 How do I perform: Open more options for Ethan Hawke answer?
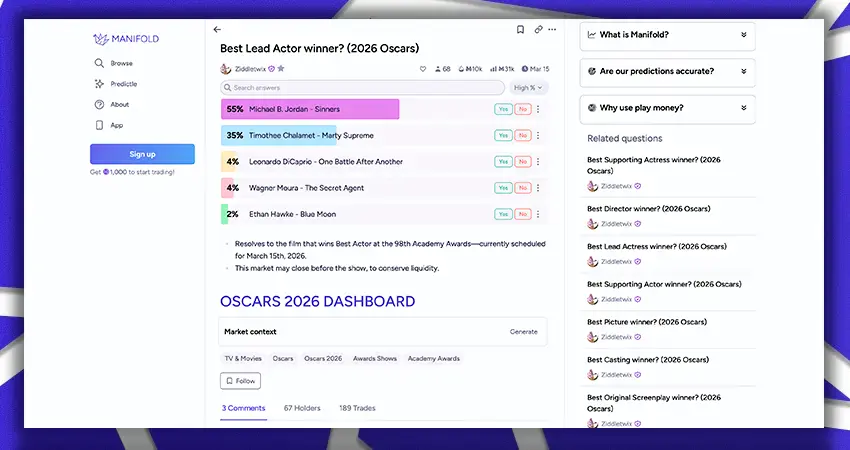[538, 214]
